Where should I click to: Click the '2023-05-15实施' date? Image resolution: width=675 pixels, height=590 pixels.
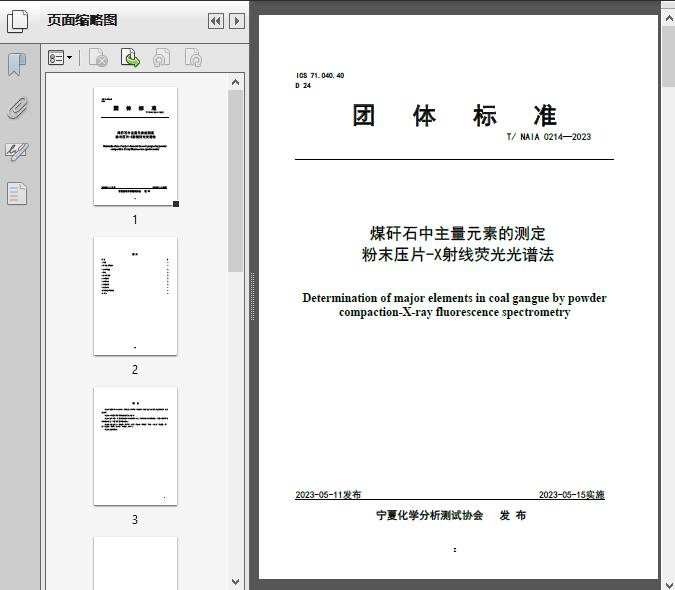pos(572,495)
